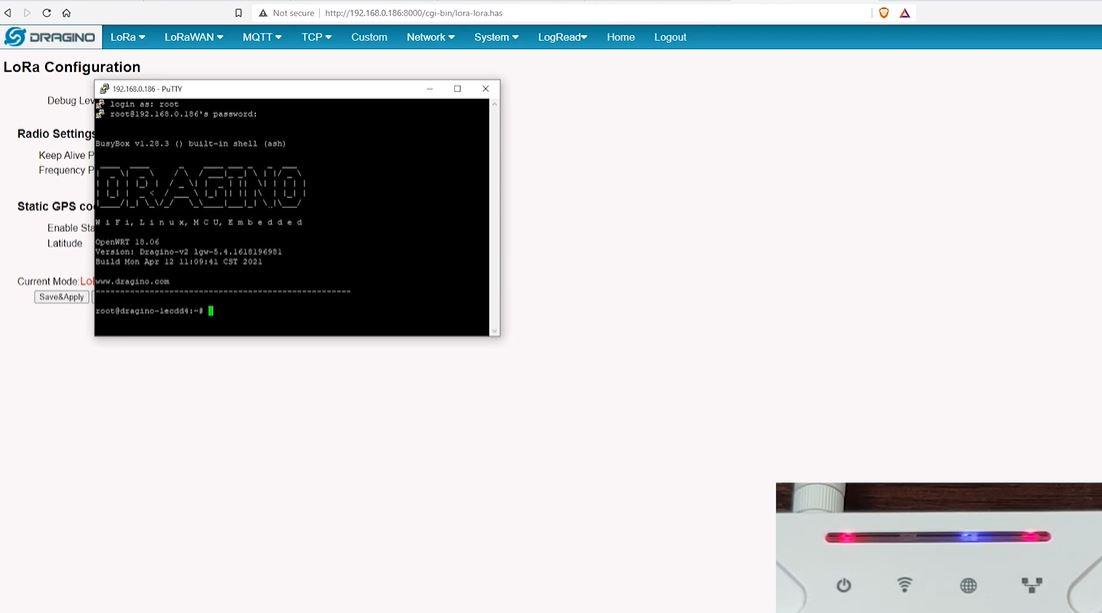Click the LoRa Configuration heading
The image size is (1102, 613).
click(x=72, y=67)
